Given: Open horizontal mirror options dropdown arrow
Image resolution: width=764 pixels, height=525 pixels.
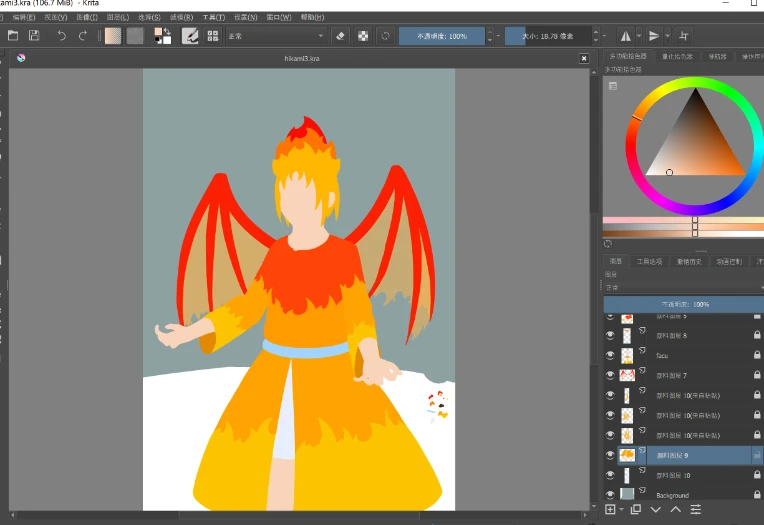Looking at the screenshot, I should point(639,36).
